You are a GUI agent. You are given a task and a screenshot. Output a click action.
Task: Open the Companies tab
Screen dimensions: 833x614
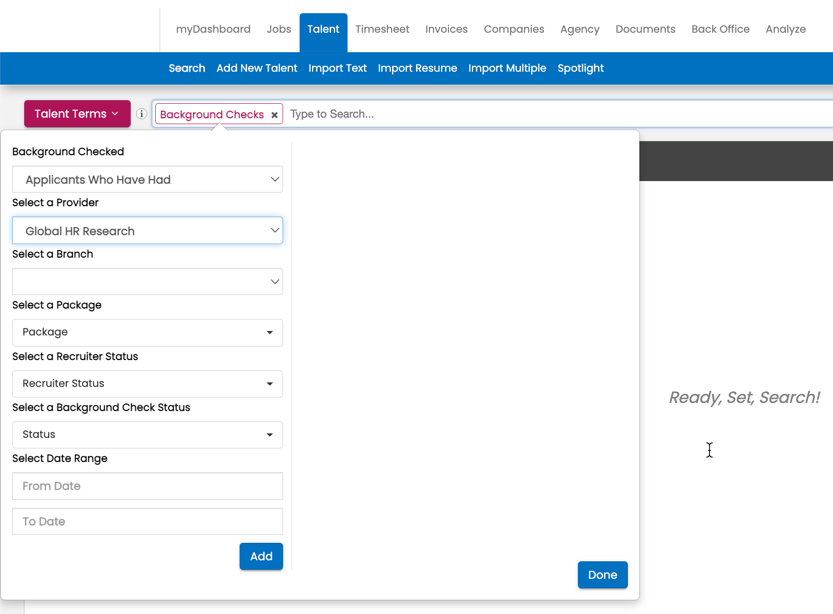514,29
